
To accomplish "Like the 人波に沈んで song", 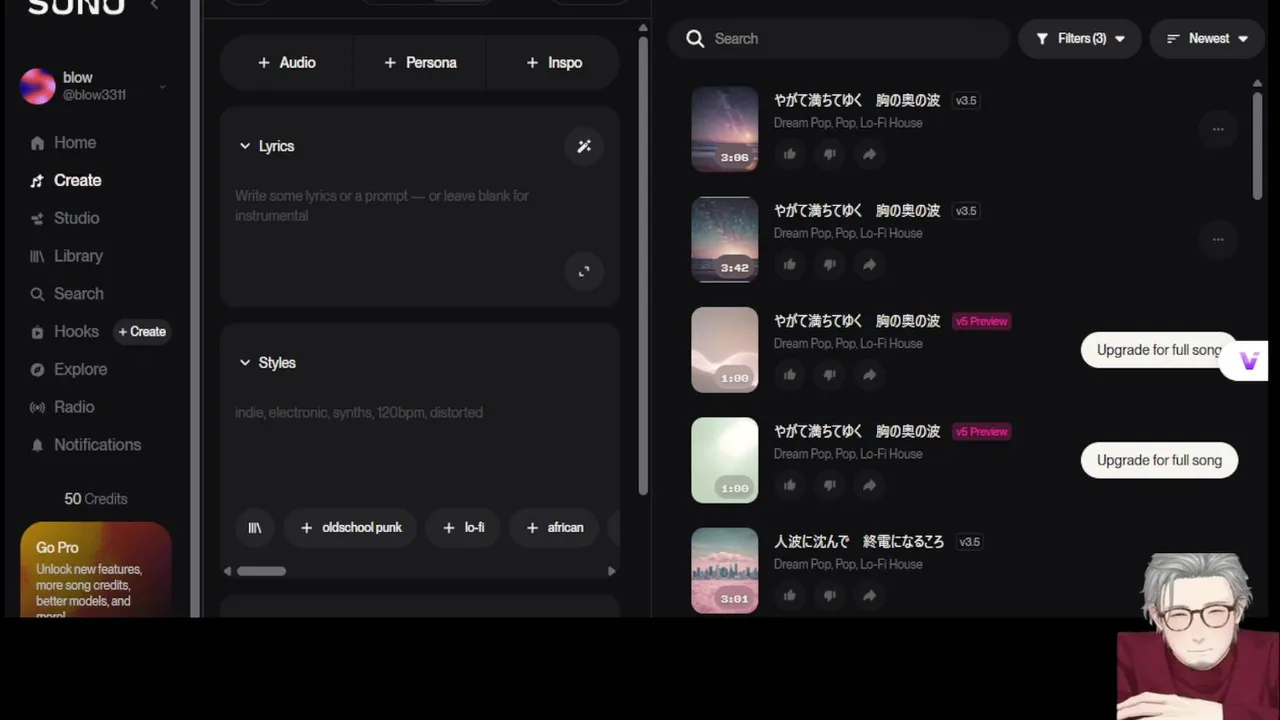I will 790,596.
